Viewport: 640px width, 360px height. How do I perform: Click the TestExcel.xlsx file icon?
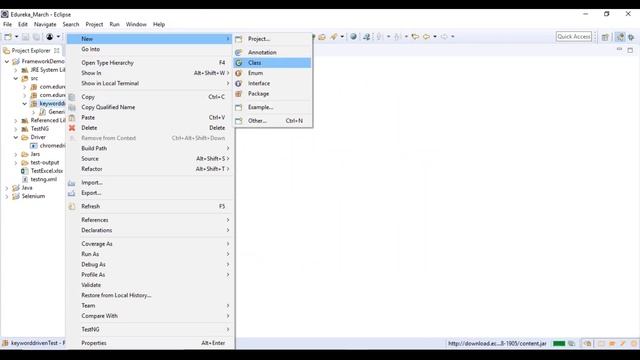point(24,171)
